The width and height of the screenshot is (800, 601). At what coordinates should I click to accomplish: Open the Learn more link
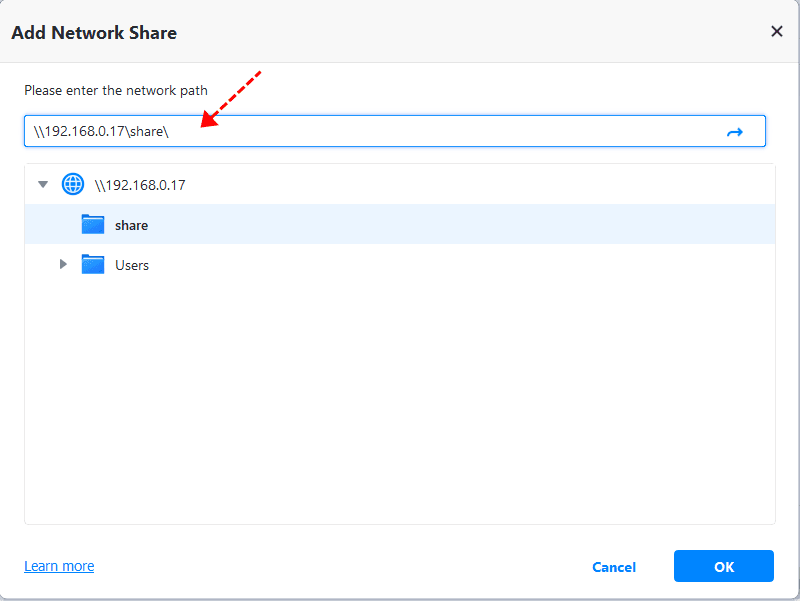[x=59, y=566]
